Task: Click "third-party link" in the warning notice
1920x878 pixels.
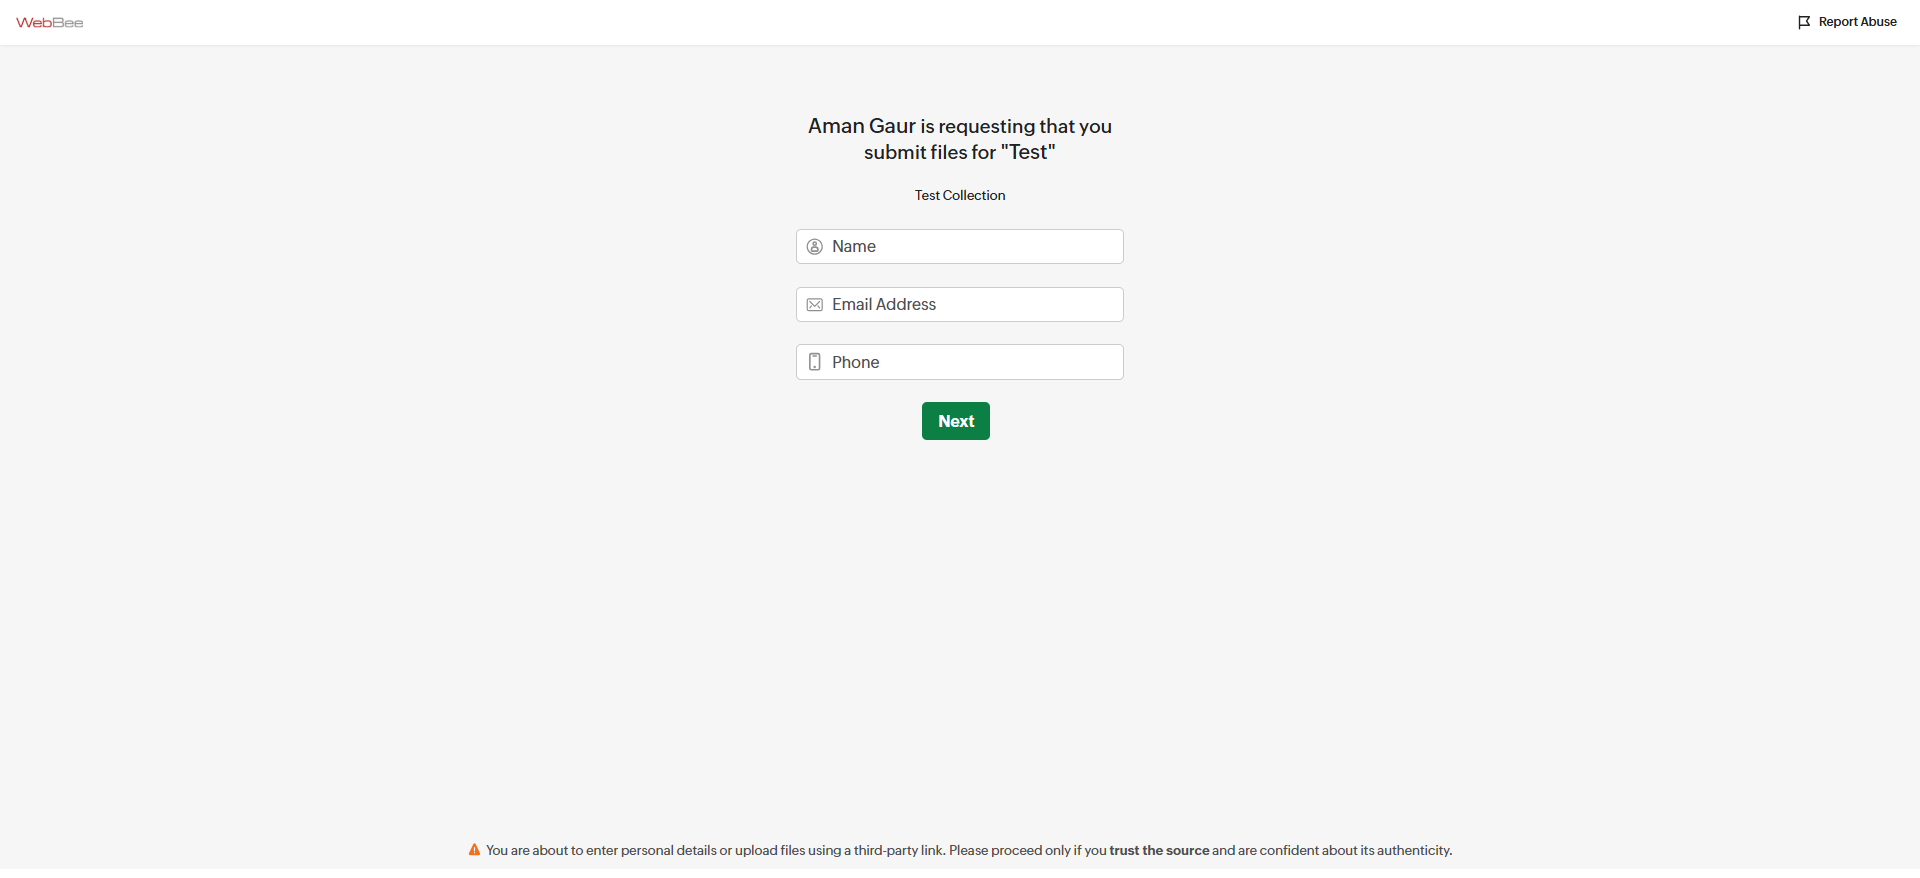Action: tap(898, 851)
